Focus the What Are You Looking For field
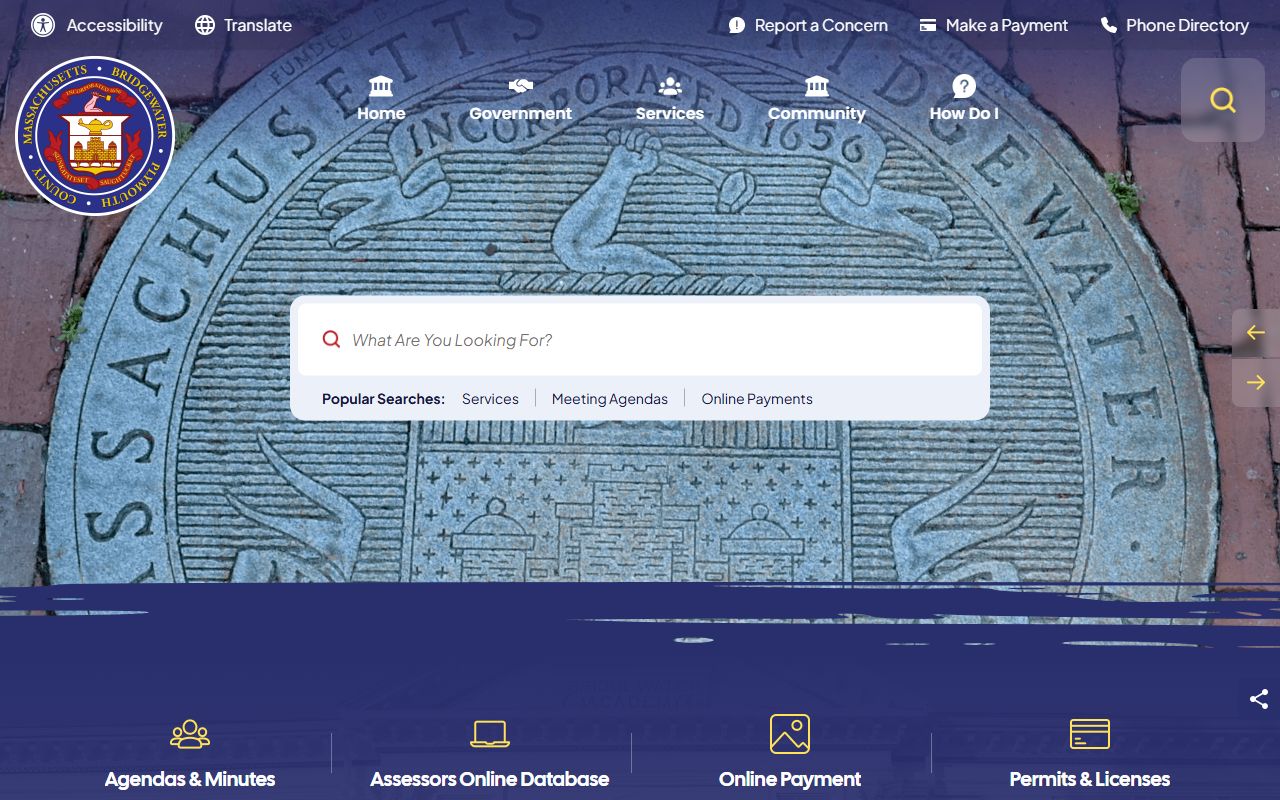 640,340
